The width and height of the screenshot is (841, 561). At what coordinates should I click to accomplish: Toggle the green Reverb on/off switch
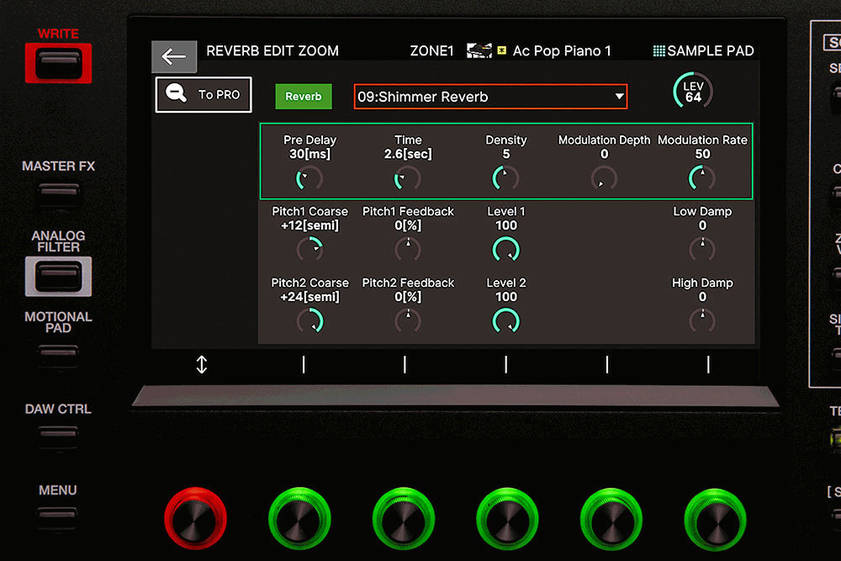pyautogui.click(x=303, y=97)
